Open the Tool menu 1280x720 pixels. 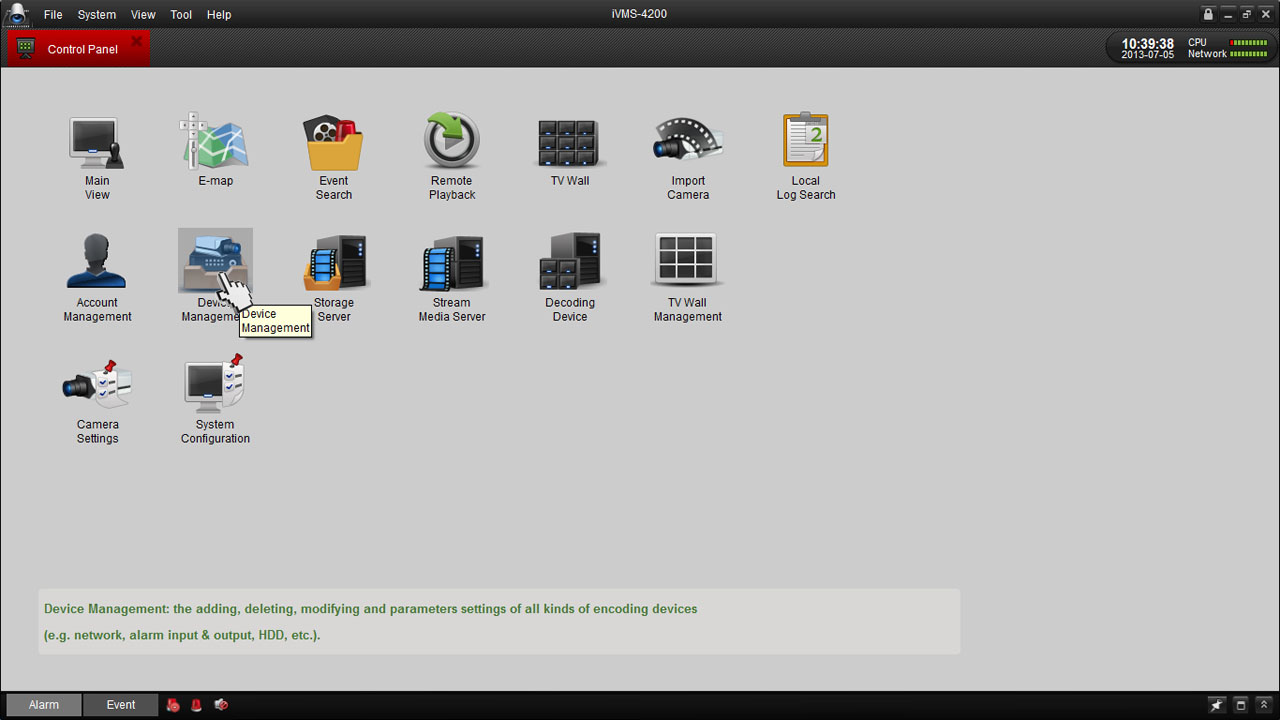click(x=181, y=15)
